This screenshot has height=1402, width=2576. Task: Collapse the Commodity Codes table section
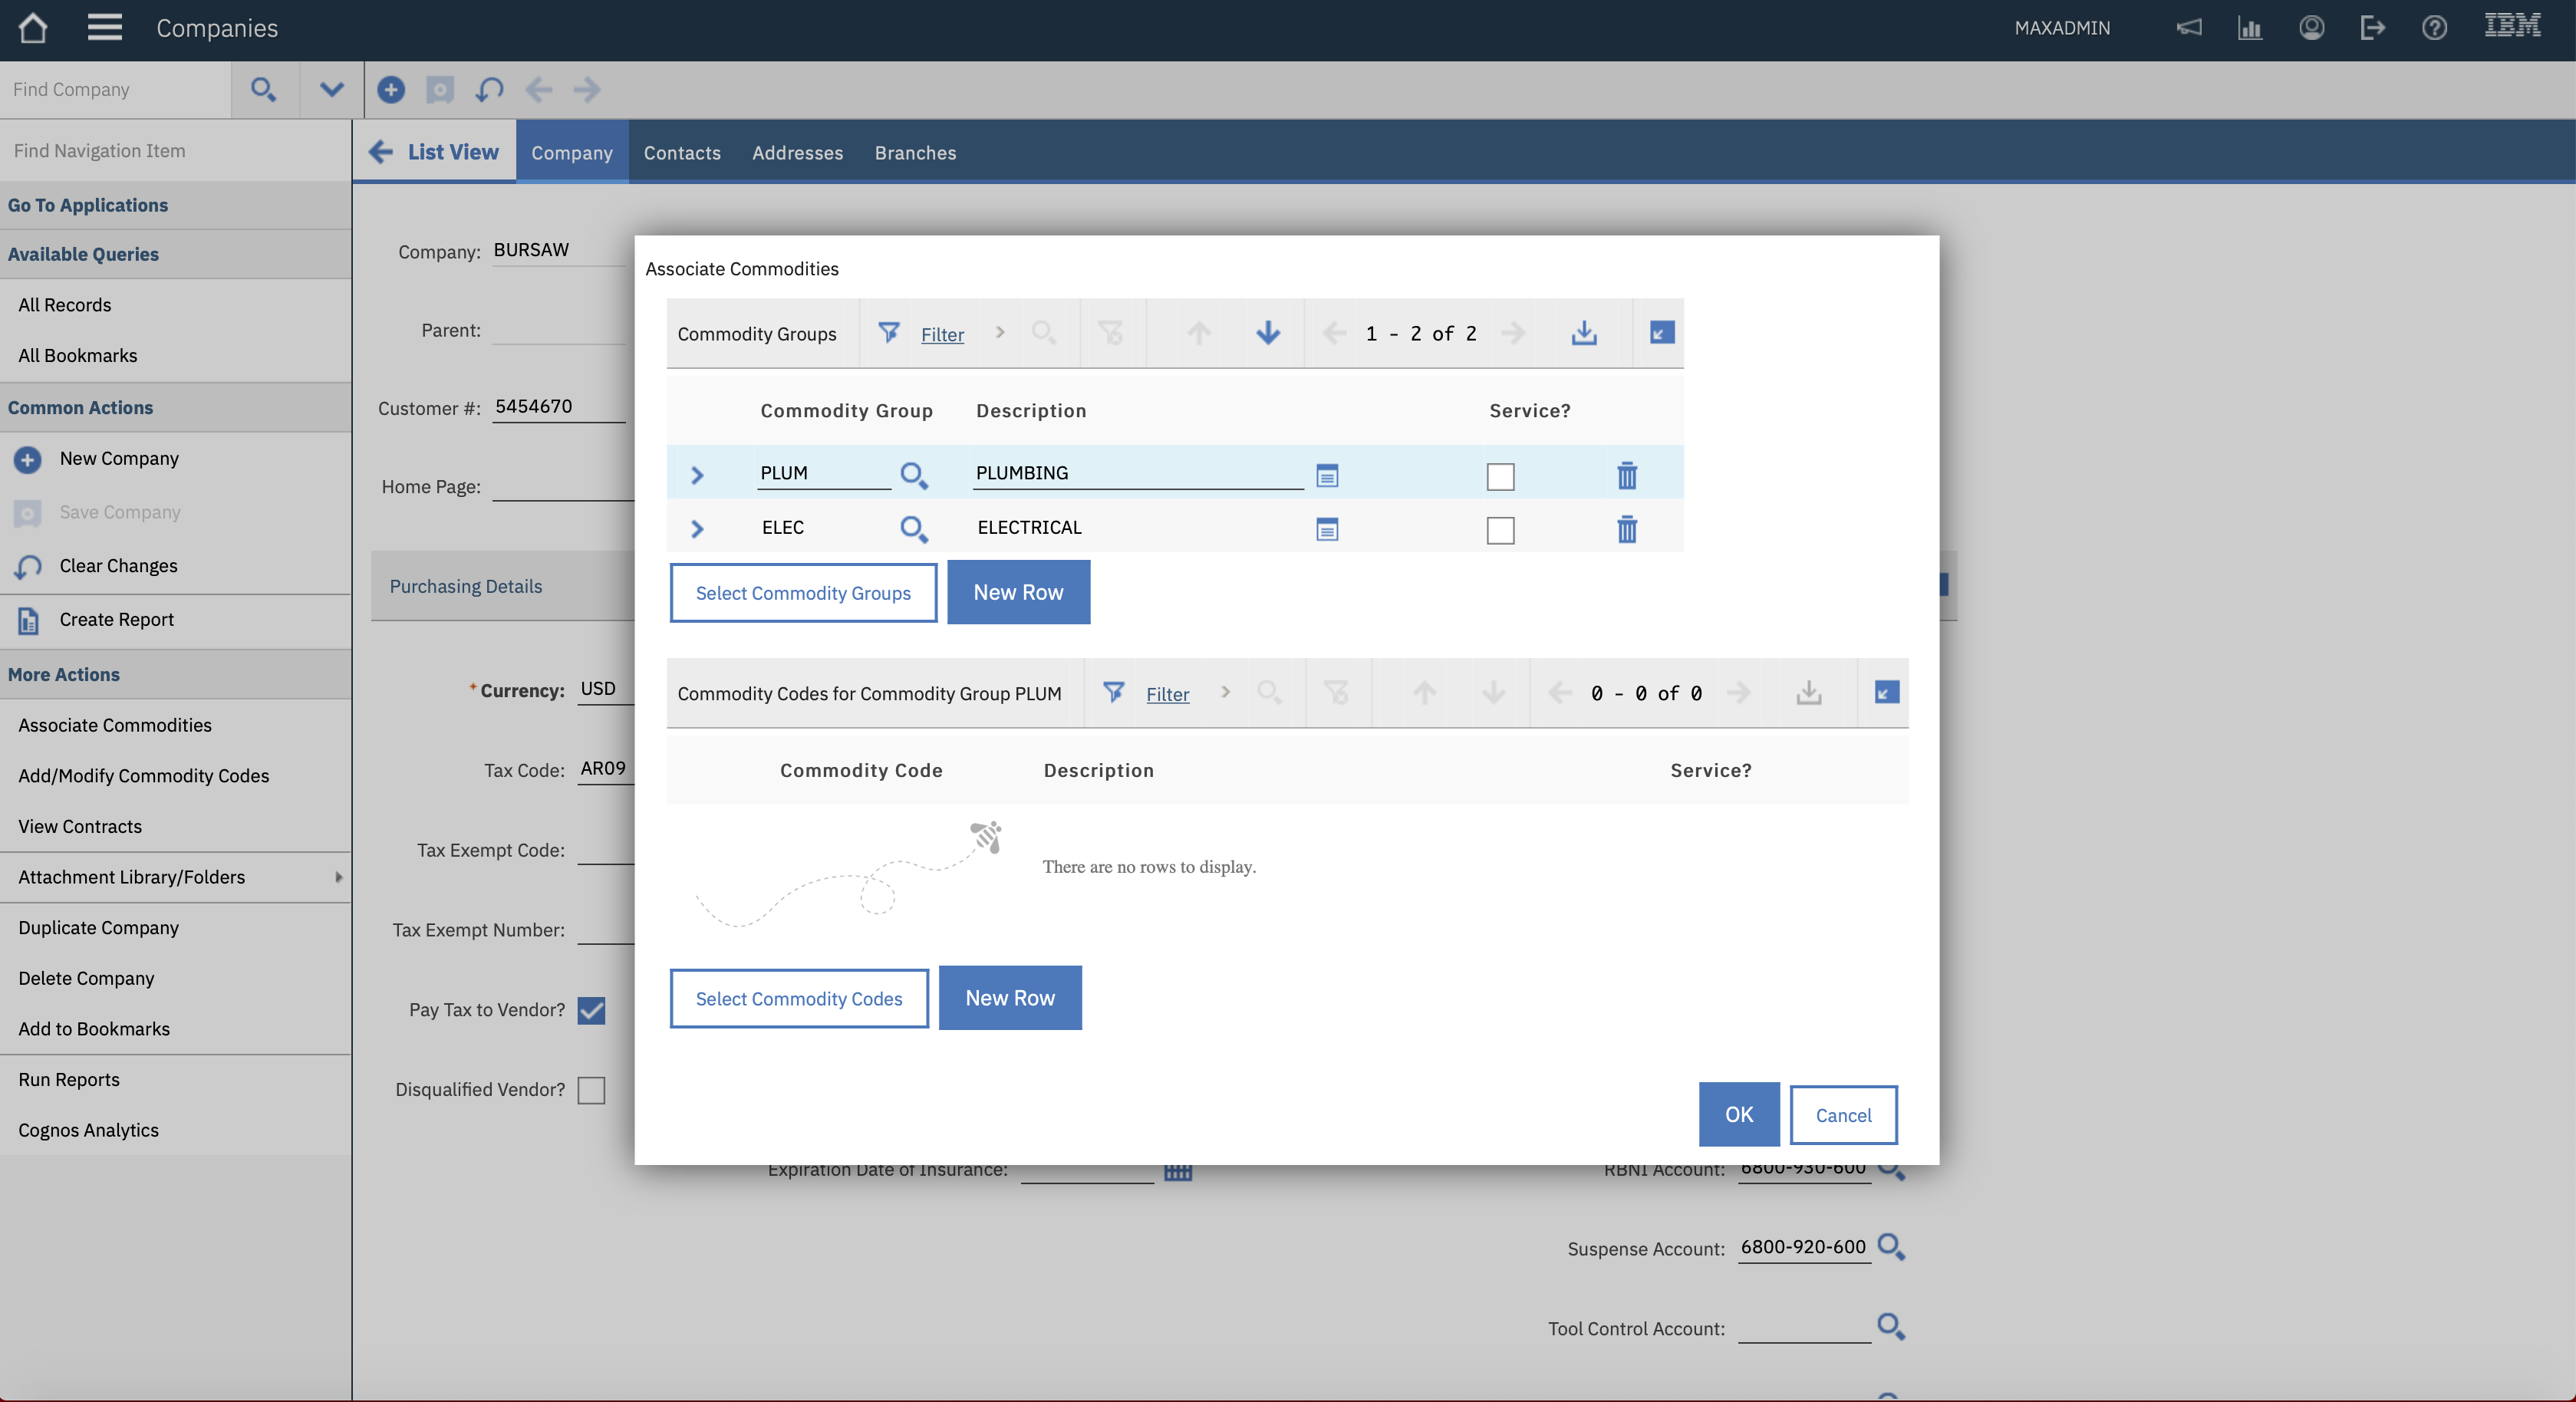(x=1886, y=692)
